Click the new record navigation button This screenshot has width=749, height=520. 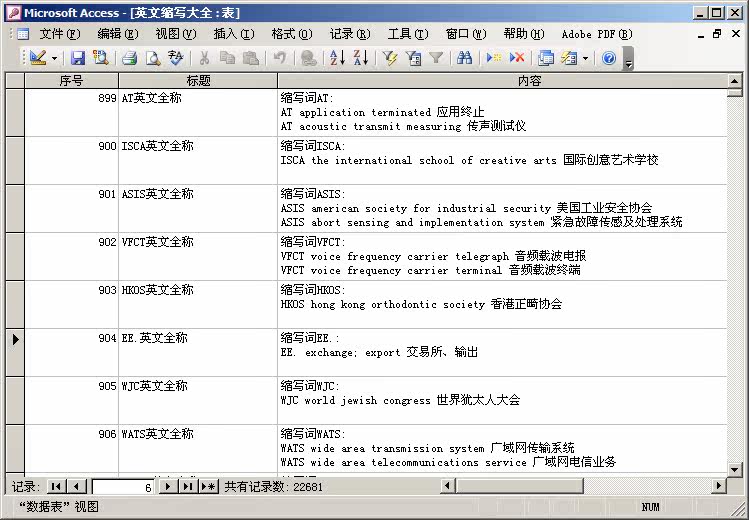tap(208, 487)
